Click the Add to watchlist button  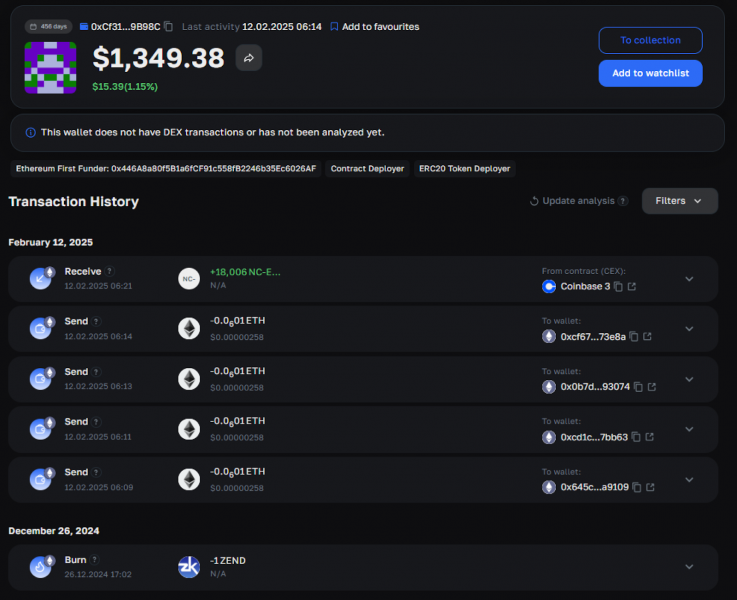651,73
